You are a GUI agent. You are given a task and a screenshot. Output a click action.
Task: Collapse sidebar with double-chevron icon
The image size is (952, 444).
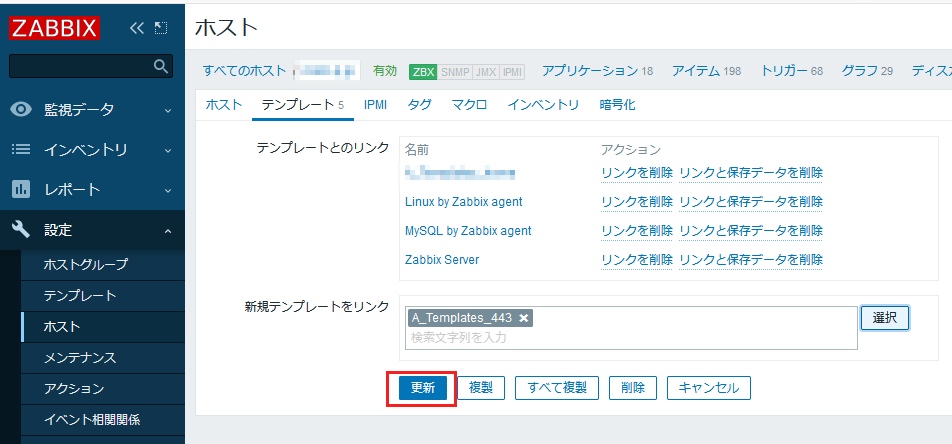pyautogui.click(x=137, y=28)
